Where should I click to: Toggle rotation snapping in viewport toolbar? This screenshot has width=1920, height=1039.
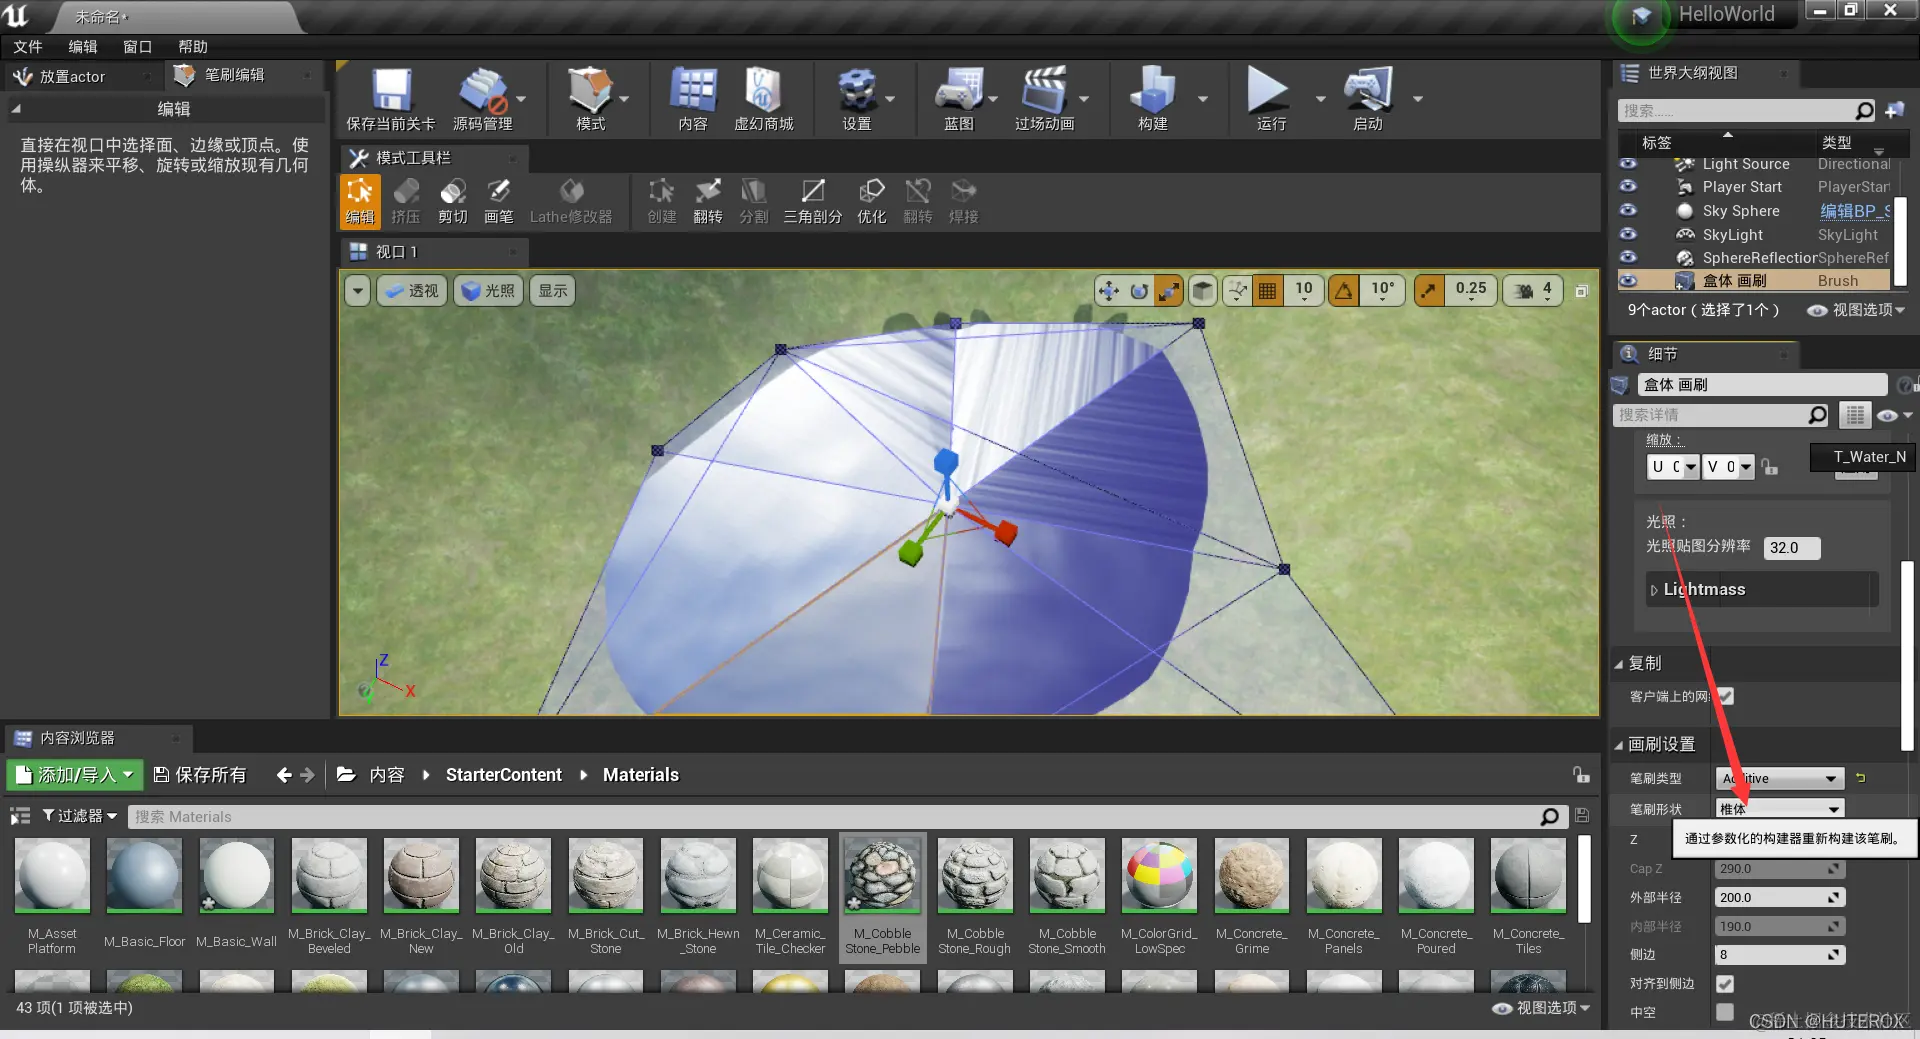pyautogui.click(x=1344, y=291)
